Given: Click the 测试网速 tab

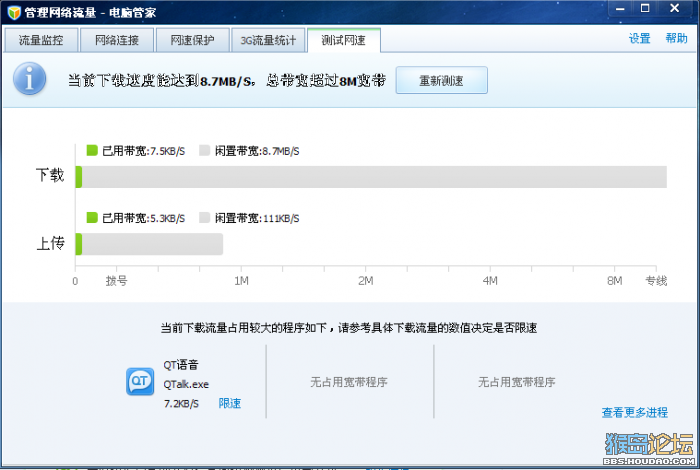Looking at the screenshot, I should pyautogui.click(x=344, y=40).
